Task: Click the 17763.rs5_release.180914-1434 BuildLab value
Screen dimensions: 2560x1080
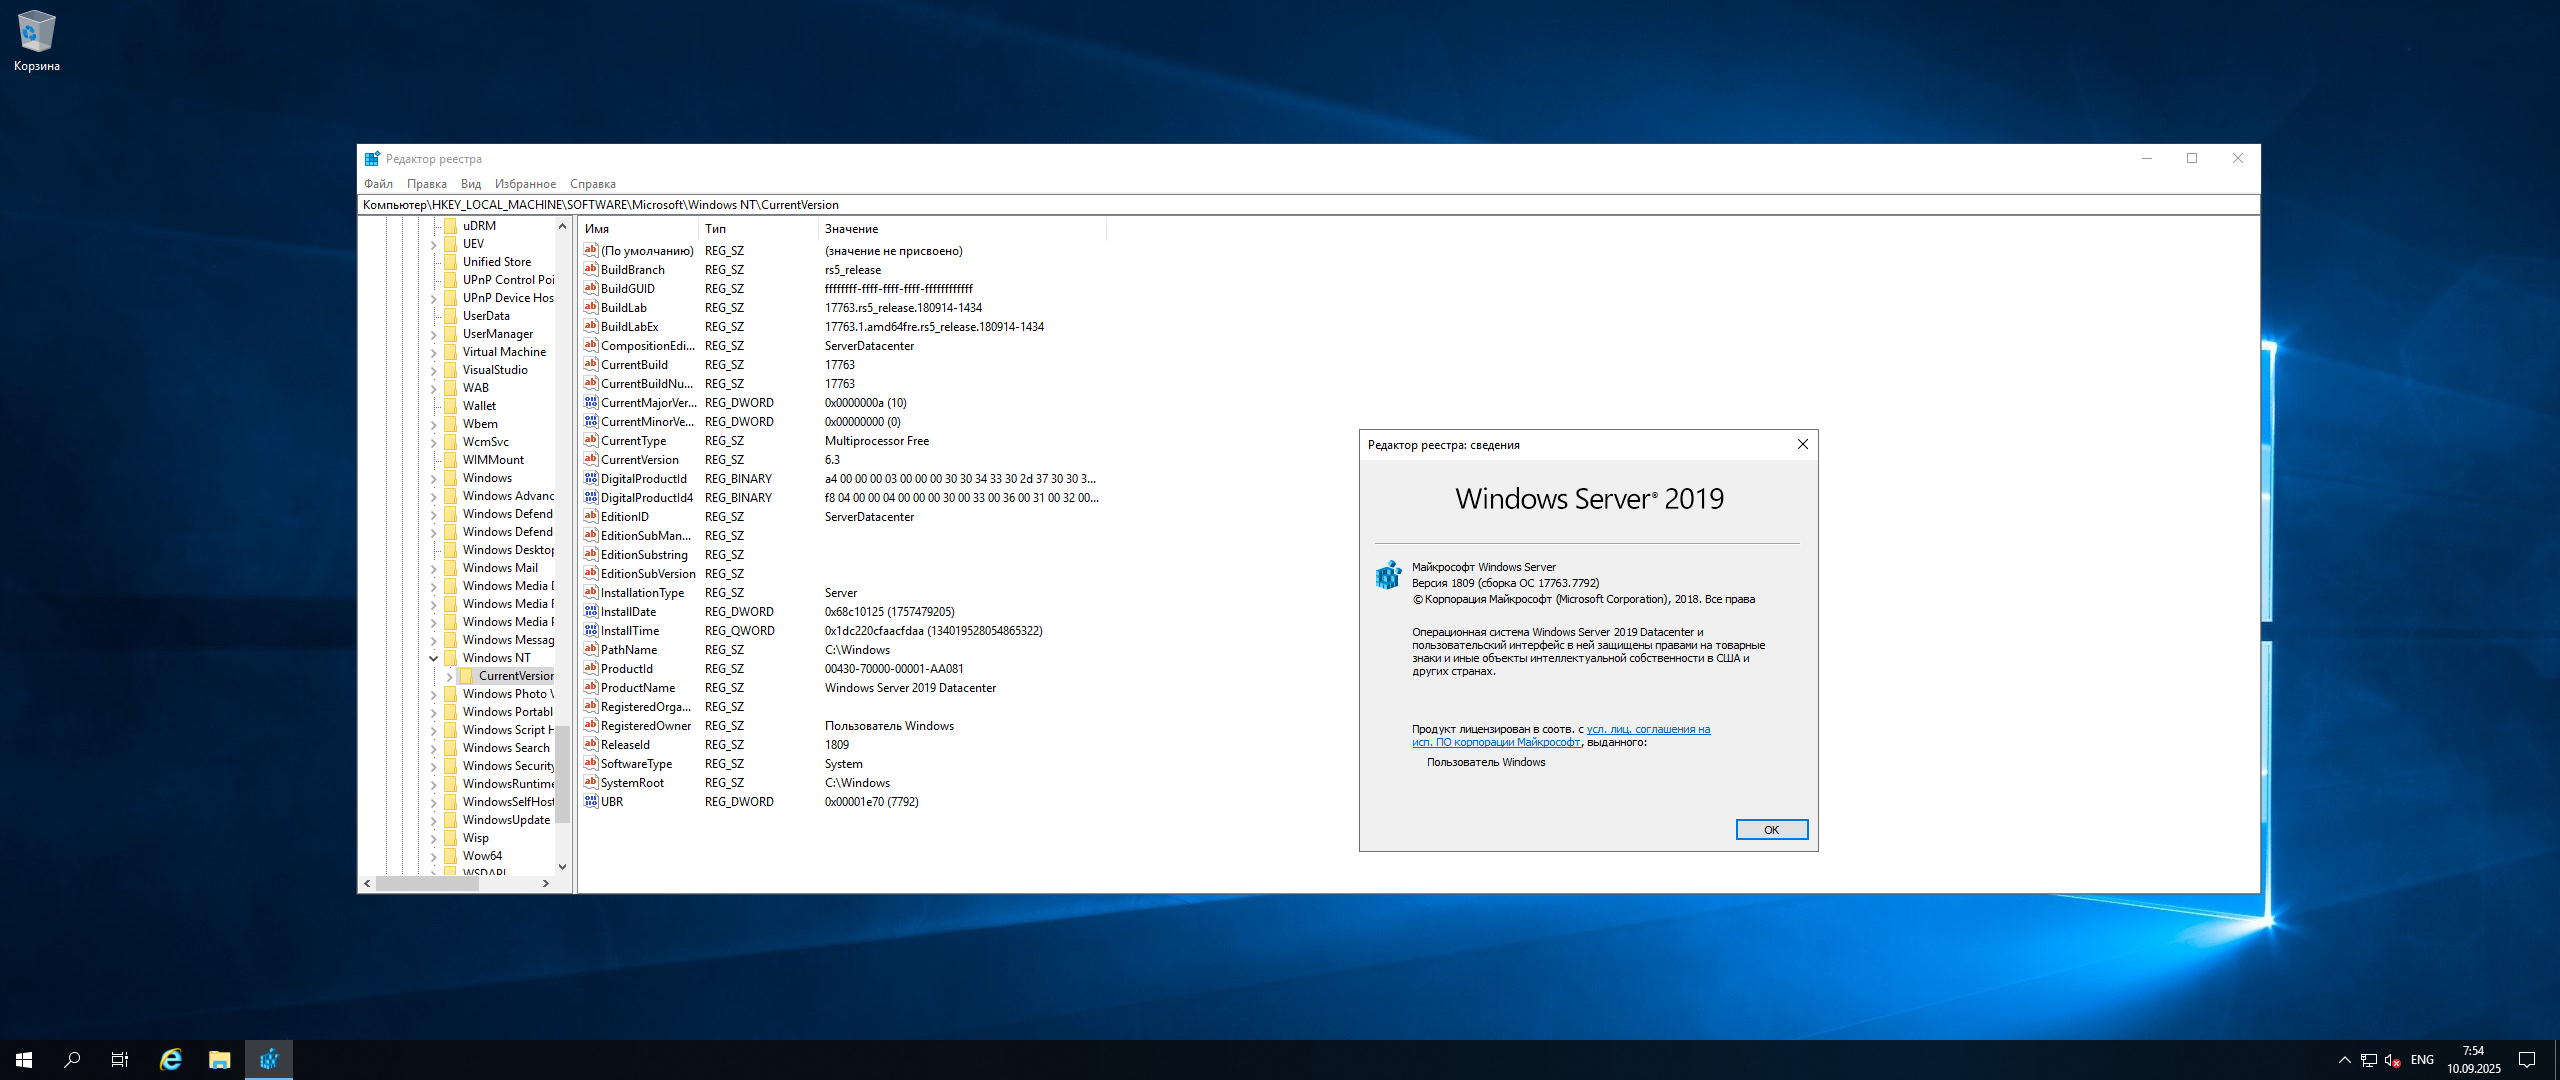Action: (x=903, y=308)
